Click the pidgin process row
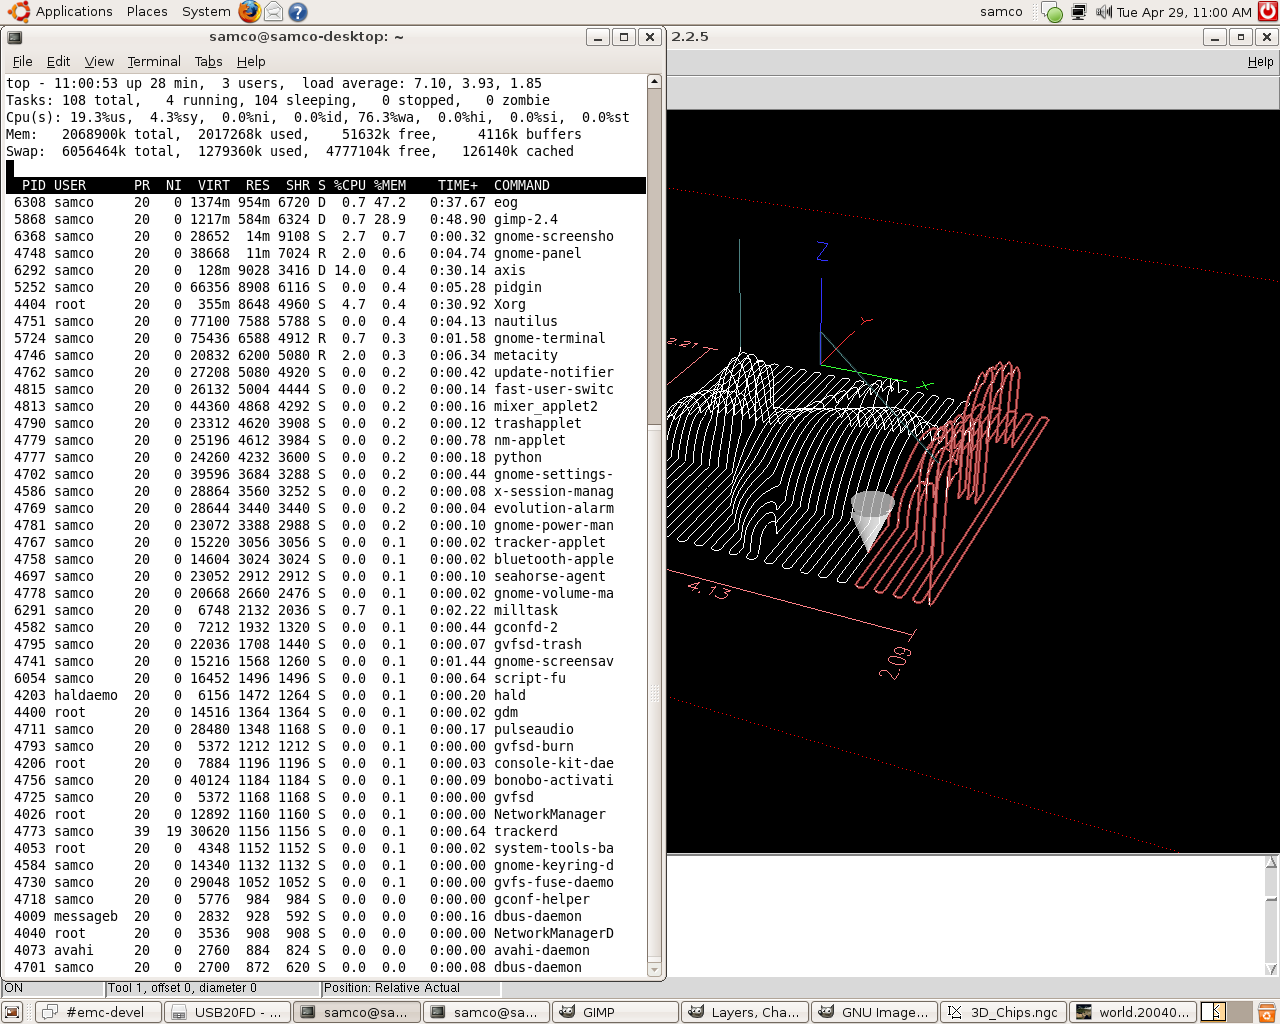Screen dimensions: 1280x1024 326,287
